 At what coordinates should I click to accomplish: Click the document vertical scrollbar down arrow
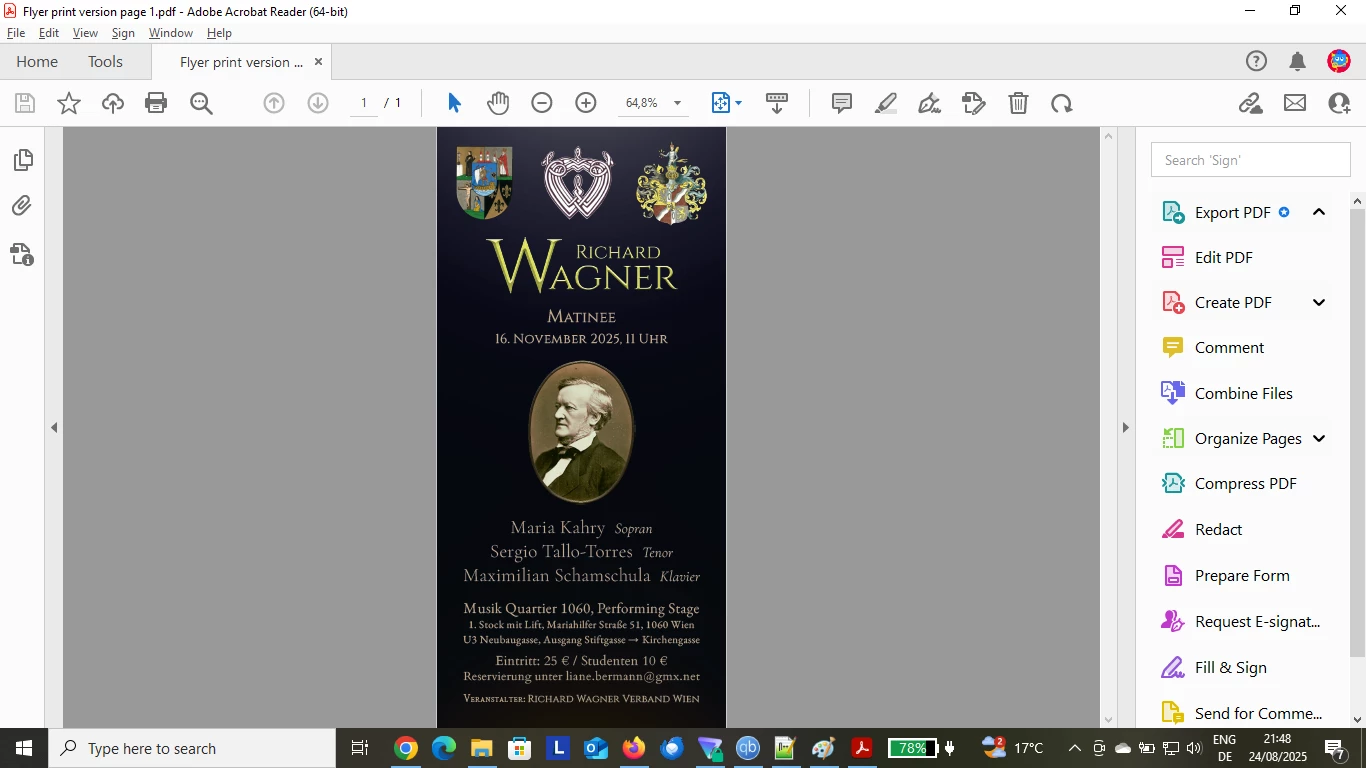pos(1108,720)
